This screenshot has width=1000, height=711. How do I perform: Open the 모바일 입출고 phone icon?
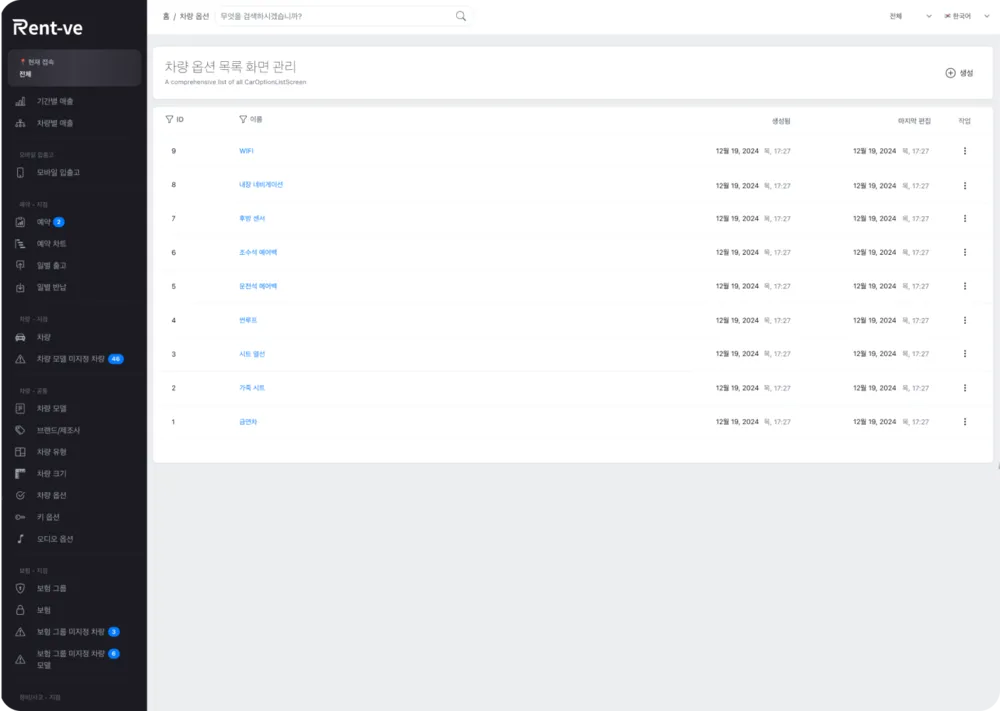20,172
